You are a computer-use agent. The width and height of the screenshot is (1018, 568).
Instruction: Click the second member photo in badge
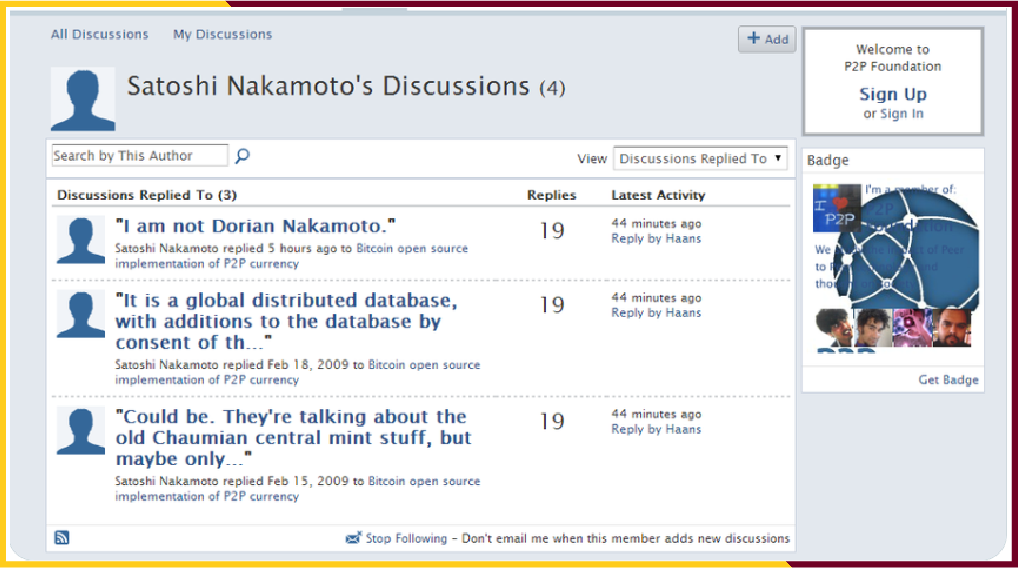coord(873,328)
